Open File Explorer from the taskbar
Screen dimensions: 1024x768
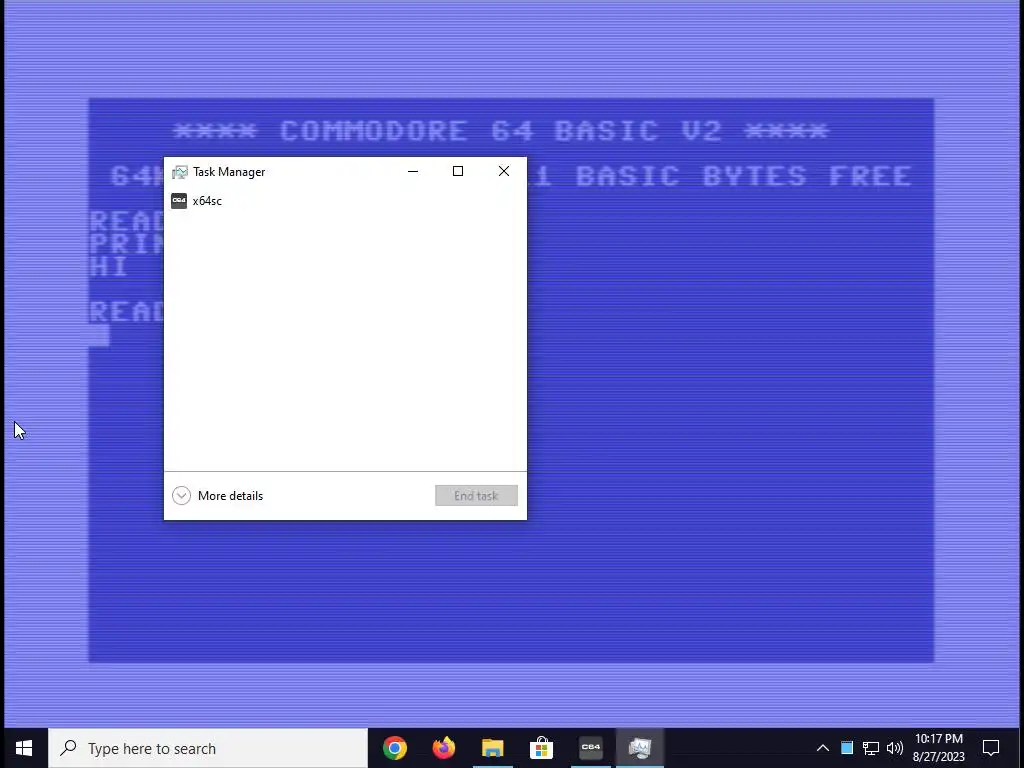click(492, 748)
